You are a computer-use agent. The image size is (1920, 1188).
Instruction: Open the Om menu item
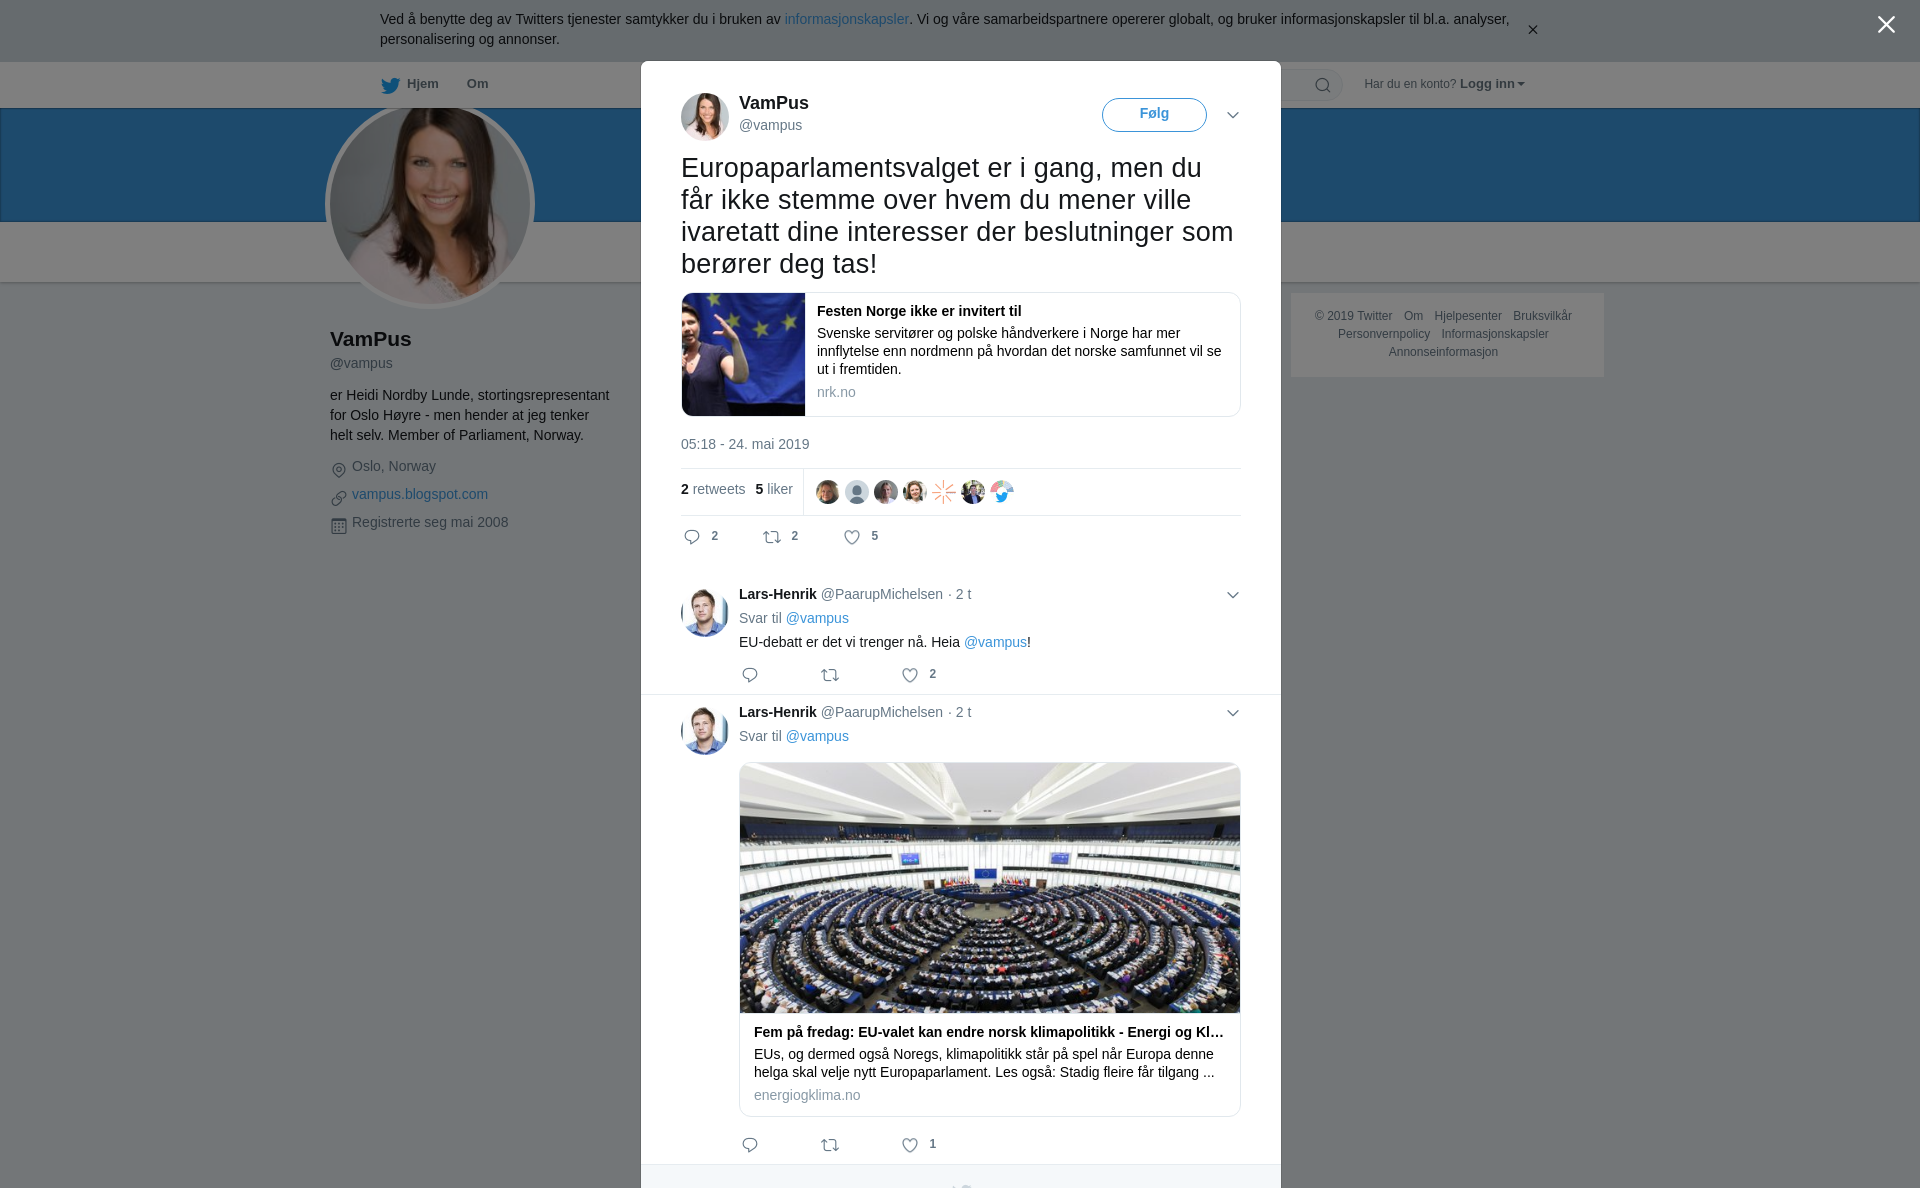477,84
